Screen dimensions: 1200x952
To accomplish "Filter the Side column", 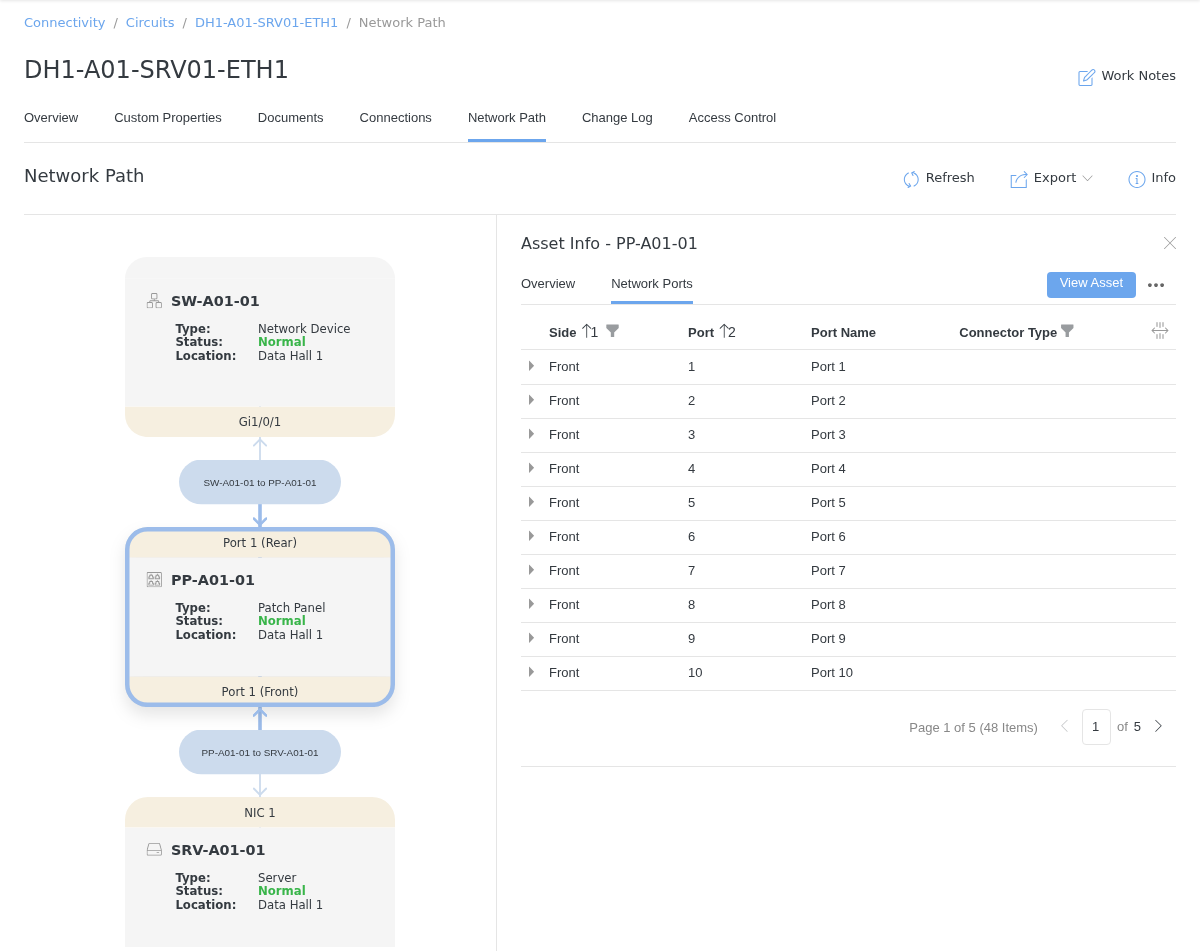I will [613, 331].
